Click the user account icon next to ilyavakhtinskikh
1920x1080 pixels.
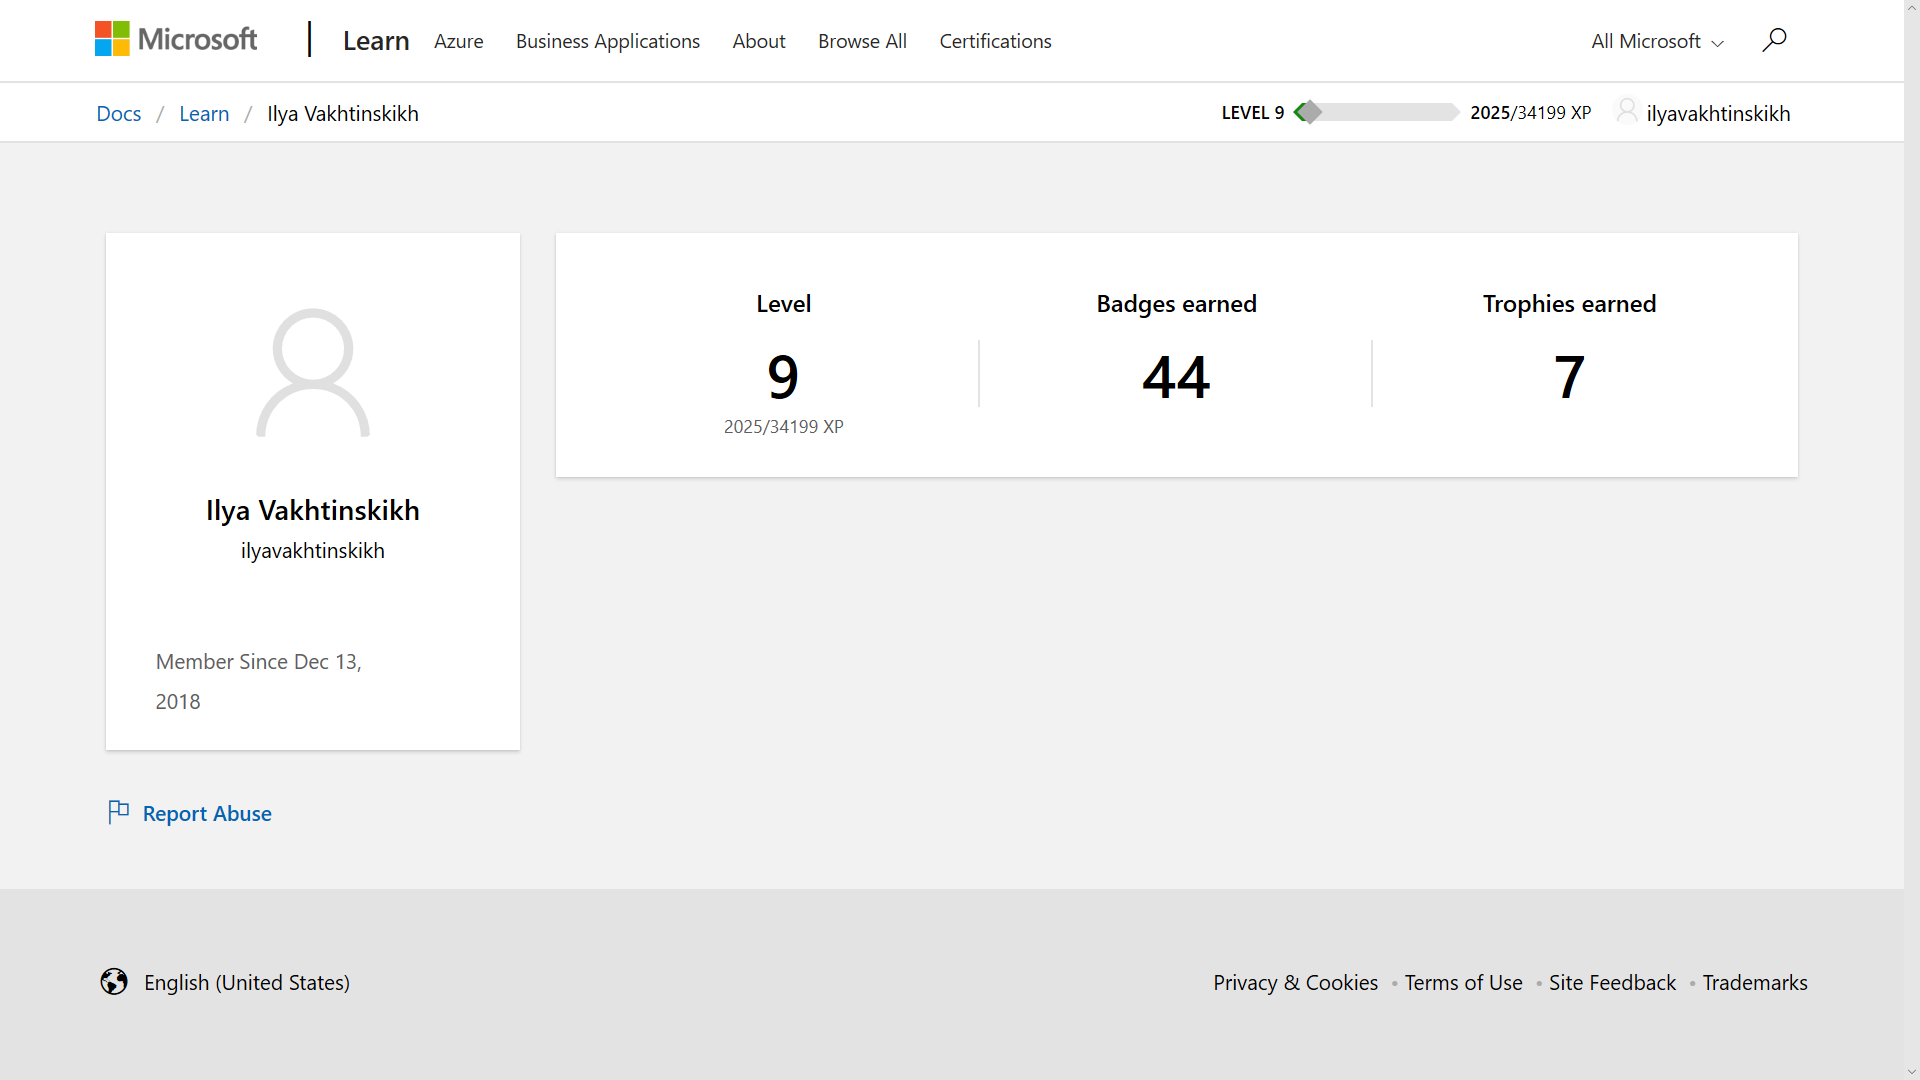click(x=1626, y=111)
